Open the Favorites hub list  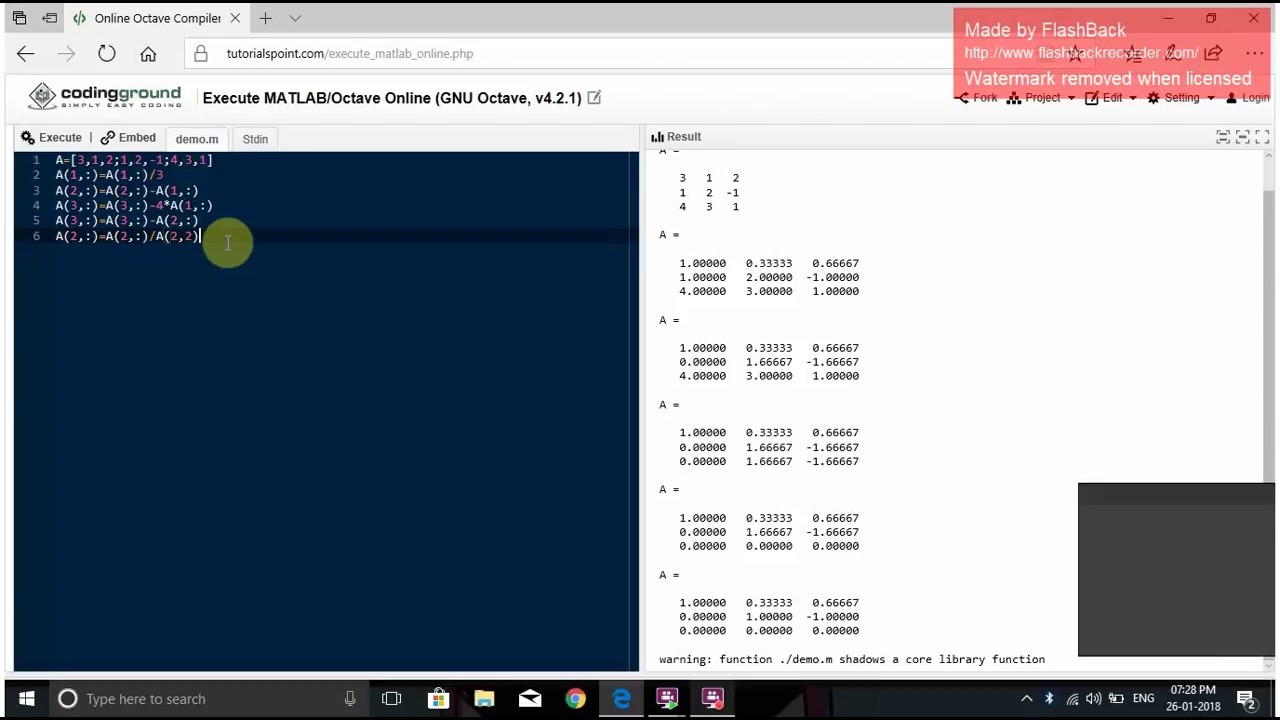click(x=1132, y=53)
